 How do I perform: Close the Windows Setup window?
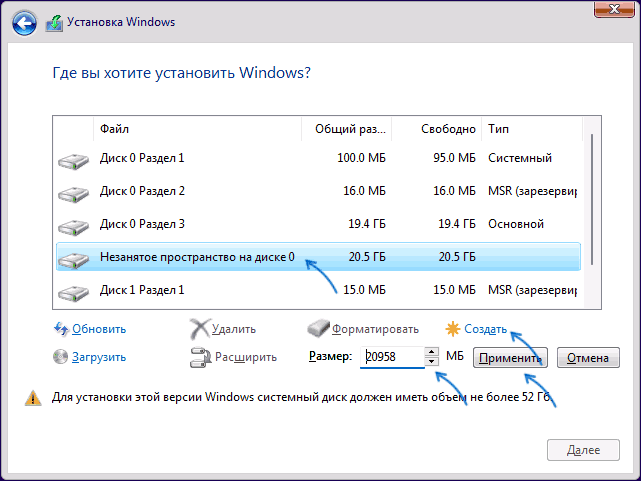tap(614, 9)
